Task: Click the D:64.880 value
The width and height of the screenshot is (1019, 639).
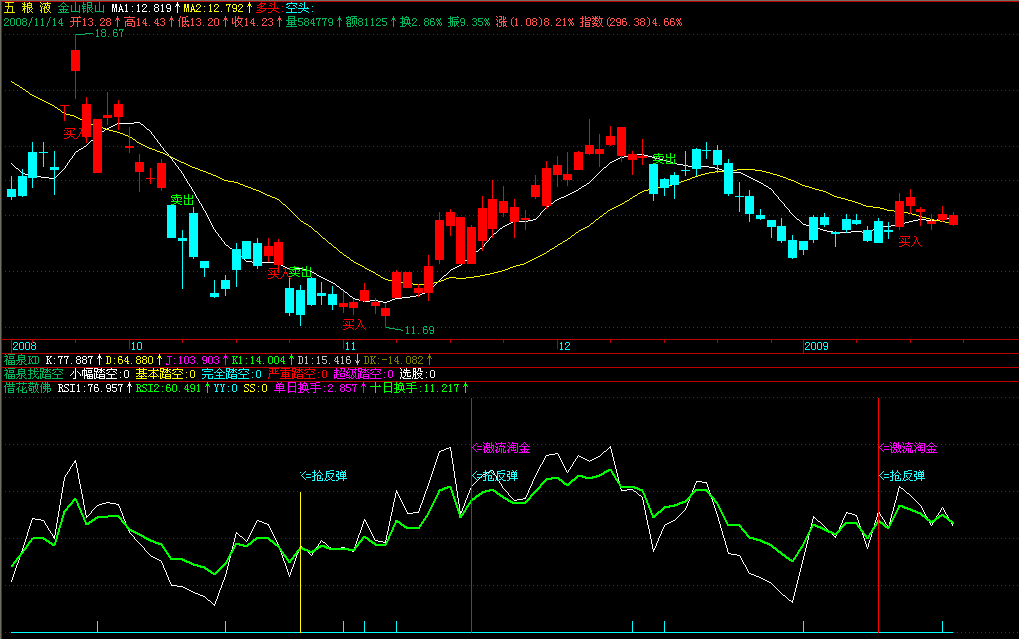Action: tap(130, 360)
